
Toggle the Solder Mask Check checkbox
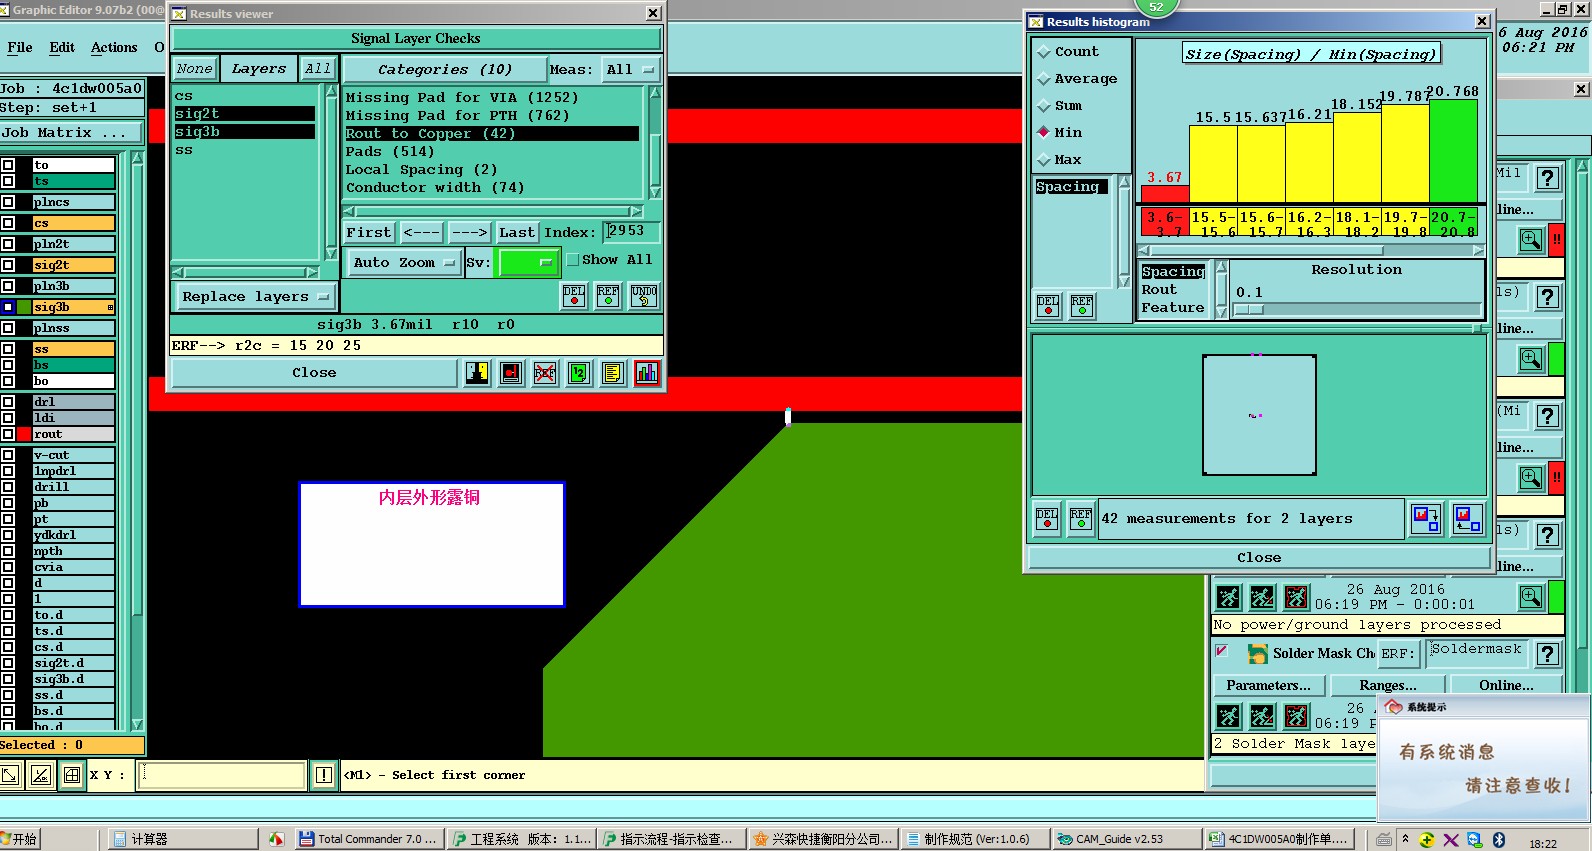pos(1221,651)
